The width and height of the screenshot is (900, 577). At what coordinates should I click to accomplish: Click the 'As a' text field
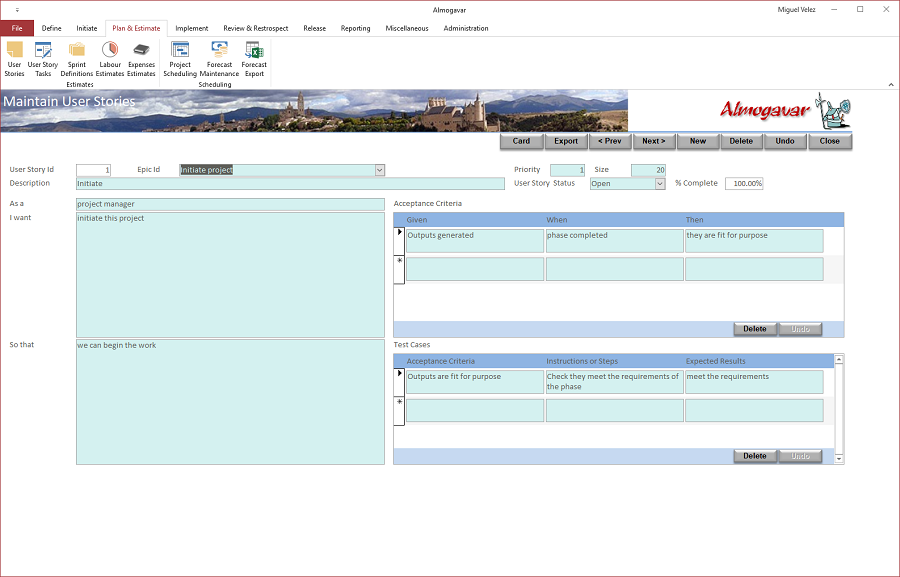(x=230, y=204)
